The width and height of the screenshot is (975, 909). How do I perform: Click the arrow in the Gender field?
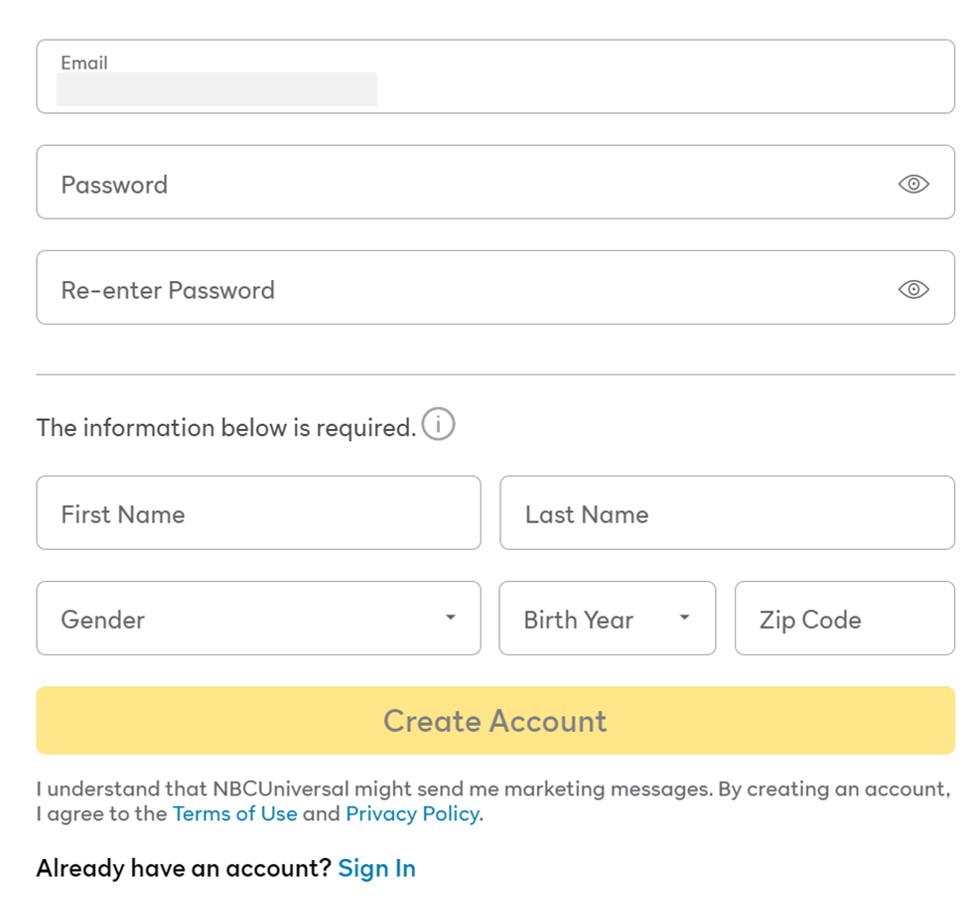tap(450, 618)
